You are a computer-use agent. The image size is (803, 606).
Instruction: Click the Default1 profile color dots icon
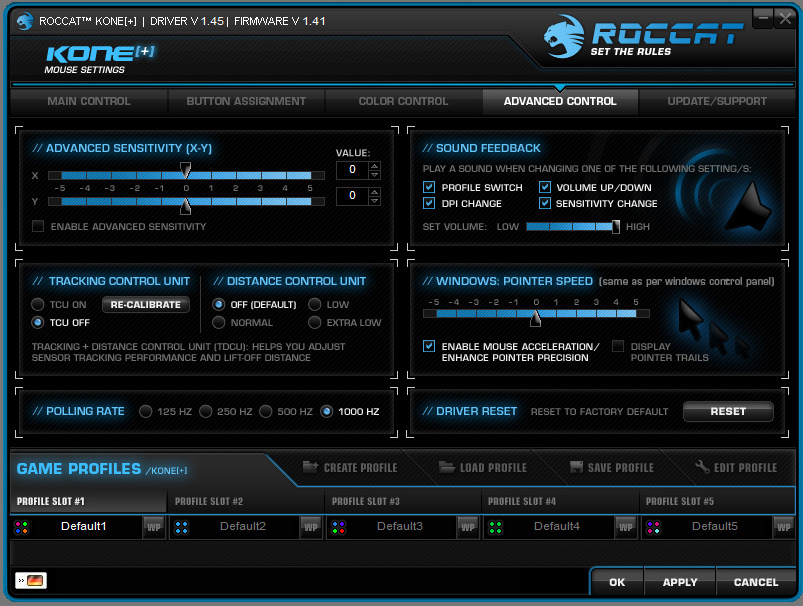point(22,527)
